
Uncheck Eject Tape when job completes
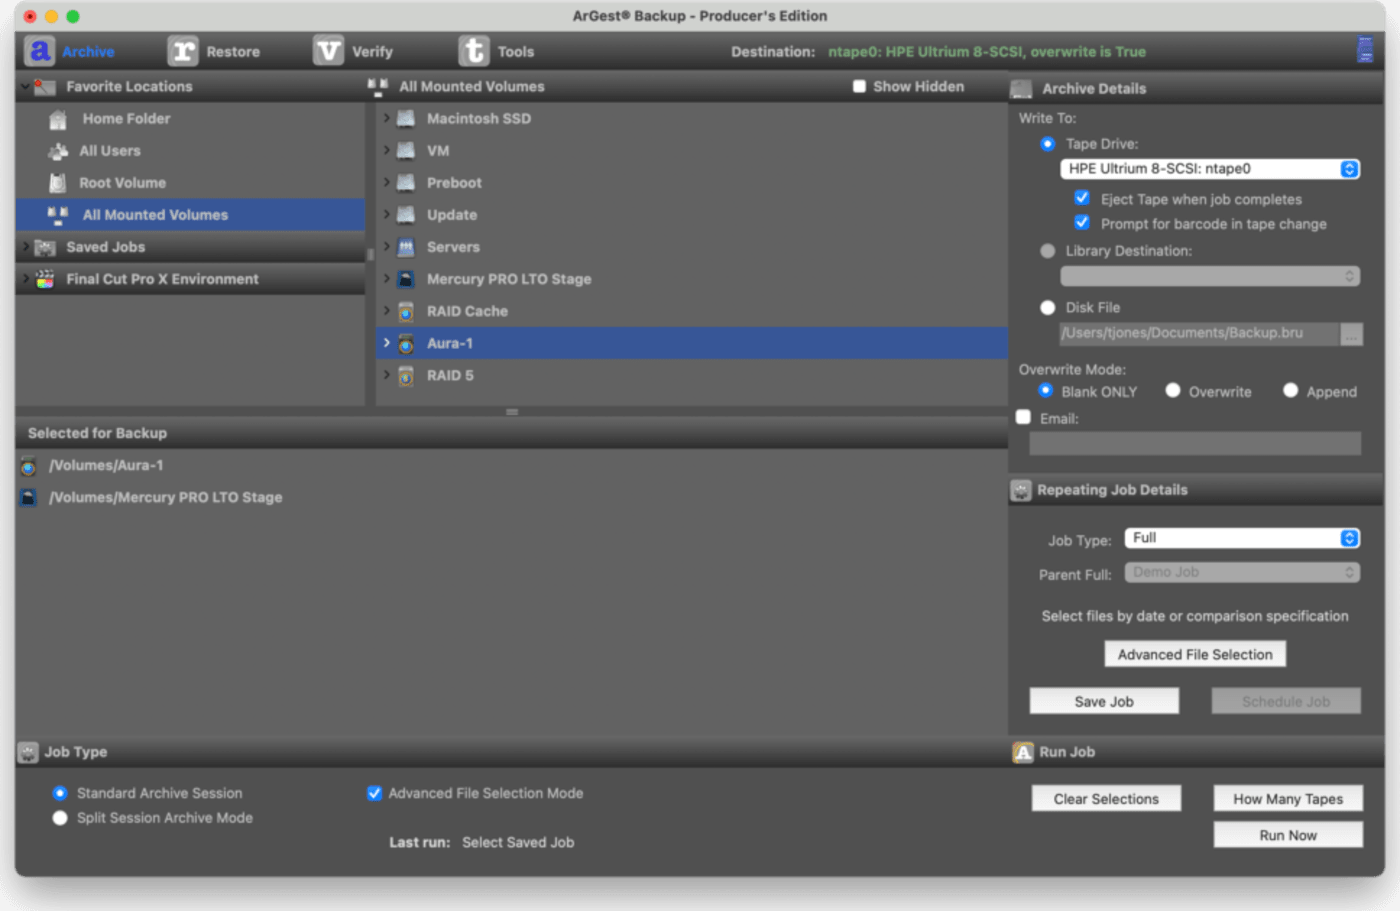[1082, 198]
